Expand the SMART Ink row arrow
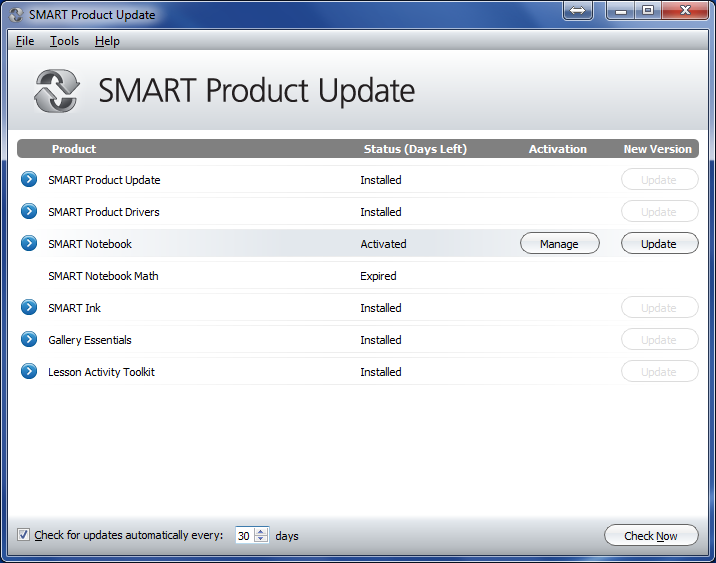 click(x=29, y=307)
